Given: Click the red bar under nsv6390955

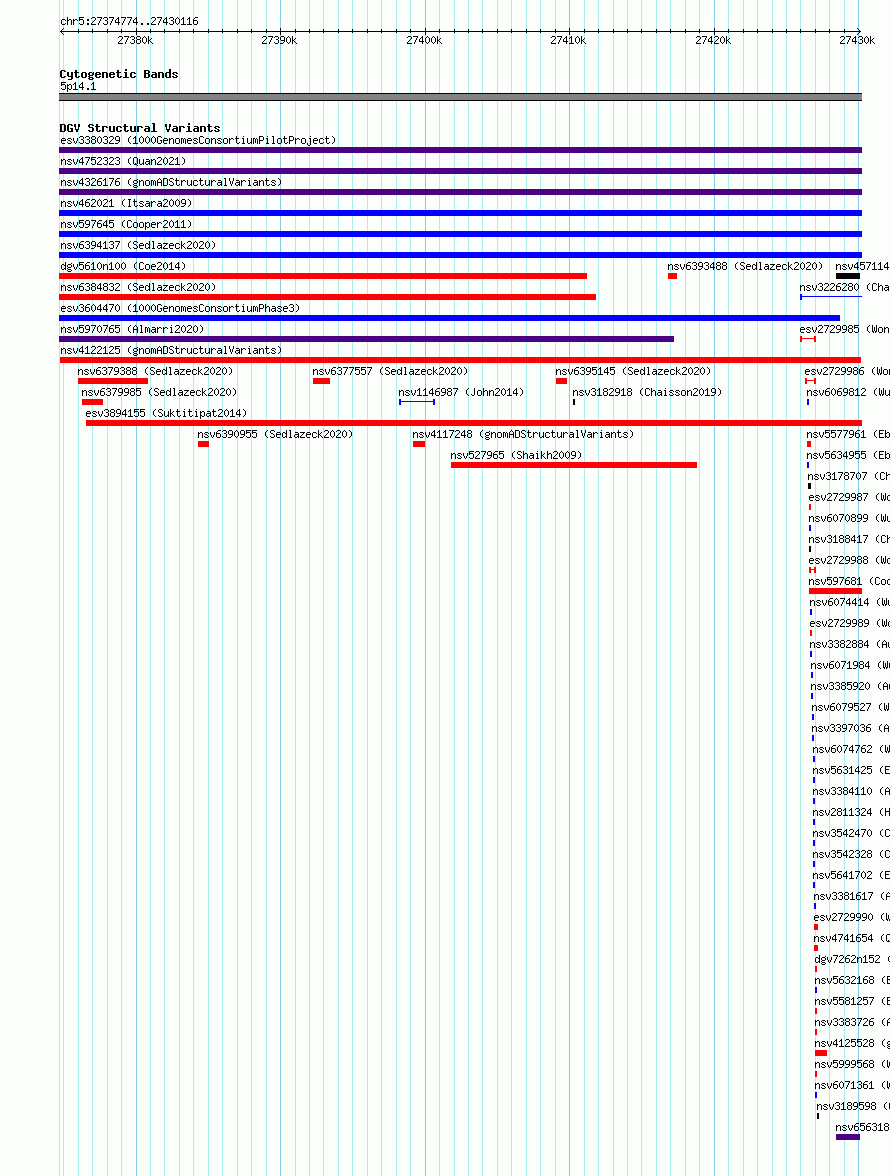Looking at the screenshot, I should [203, 444].
